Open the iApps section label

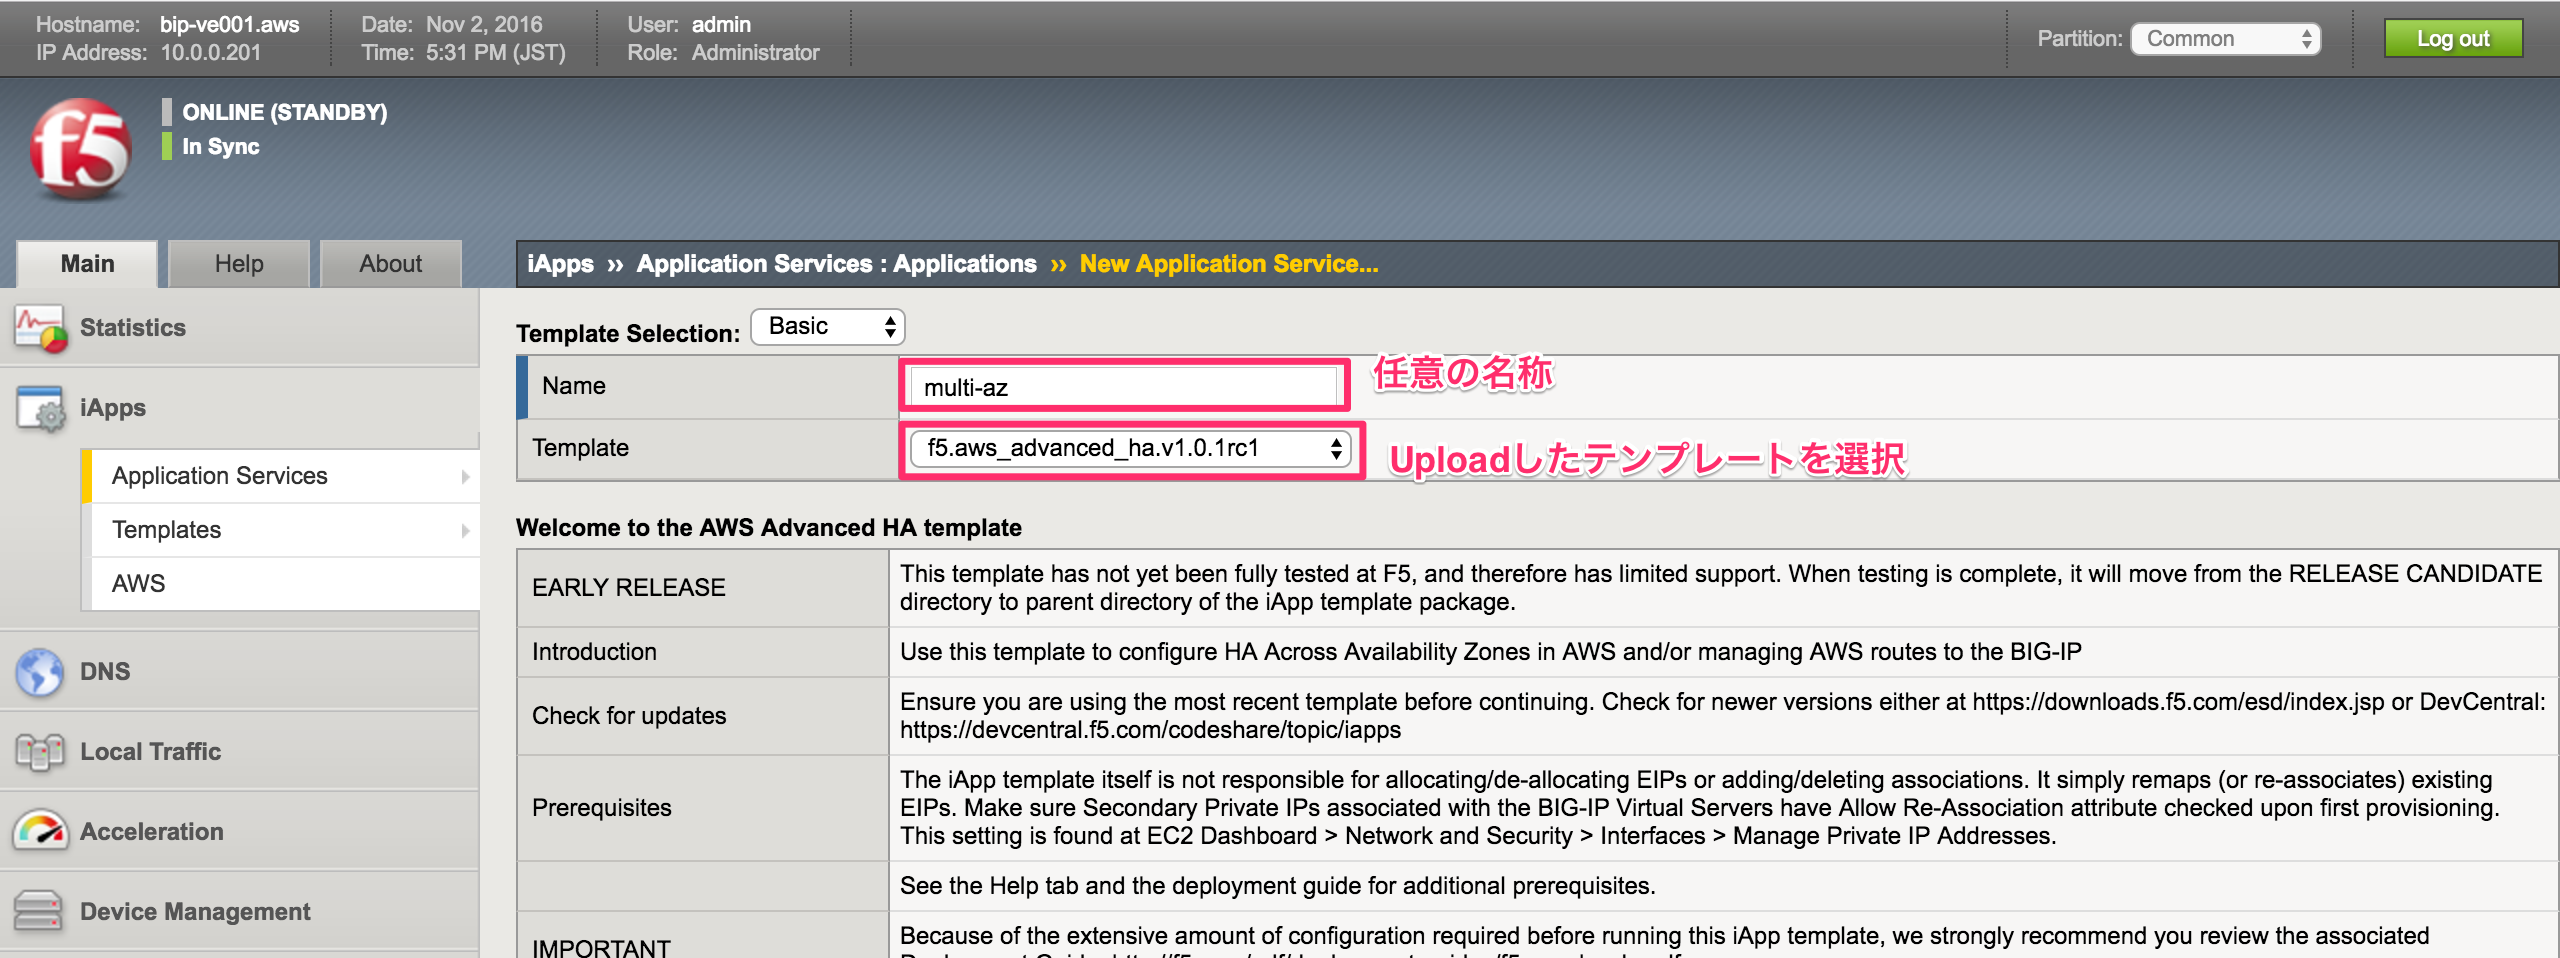(x=113, y=408)
